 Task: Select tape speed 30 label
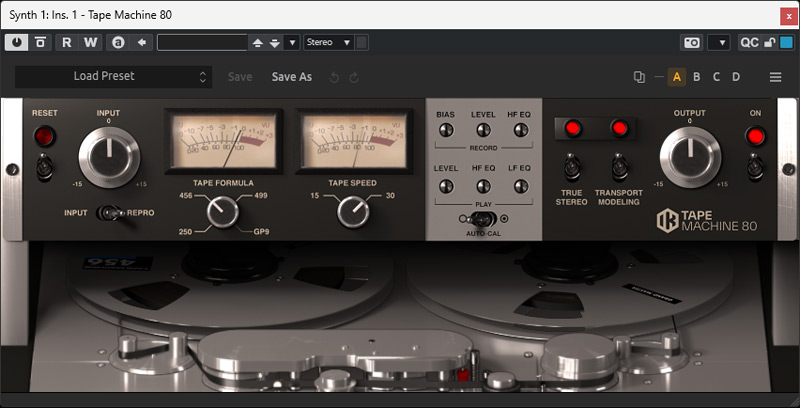390,195
